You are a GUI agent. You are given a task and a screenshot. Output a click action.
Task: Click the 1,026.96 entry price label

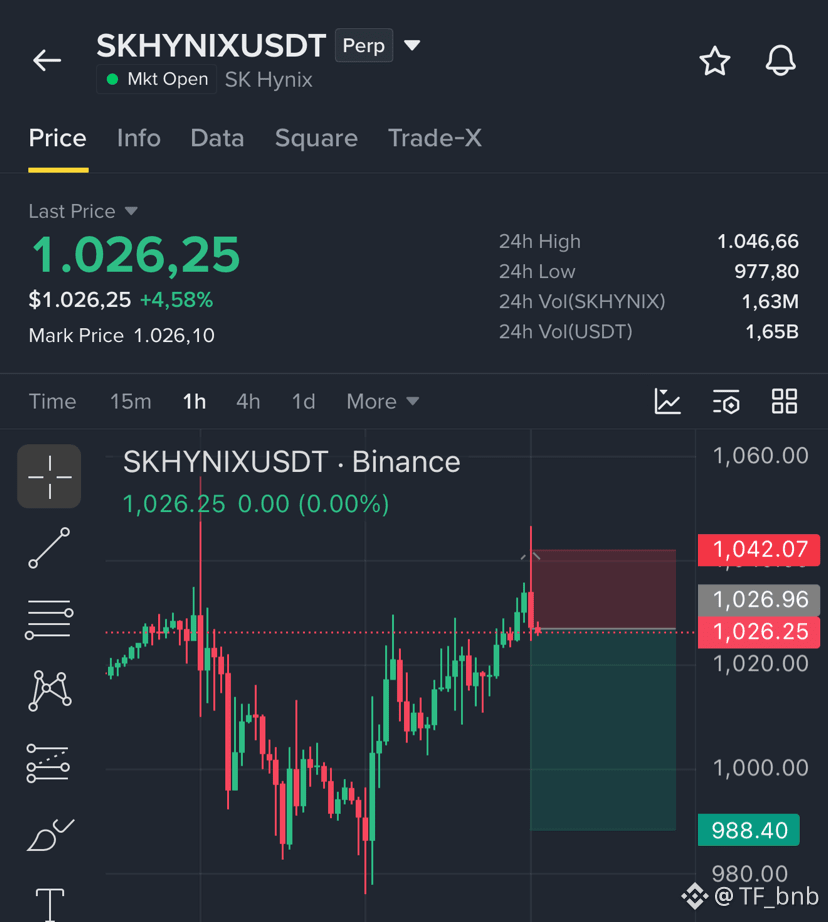[x=759, y=600]
